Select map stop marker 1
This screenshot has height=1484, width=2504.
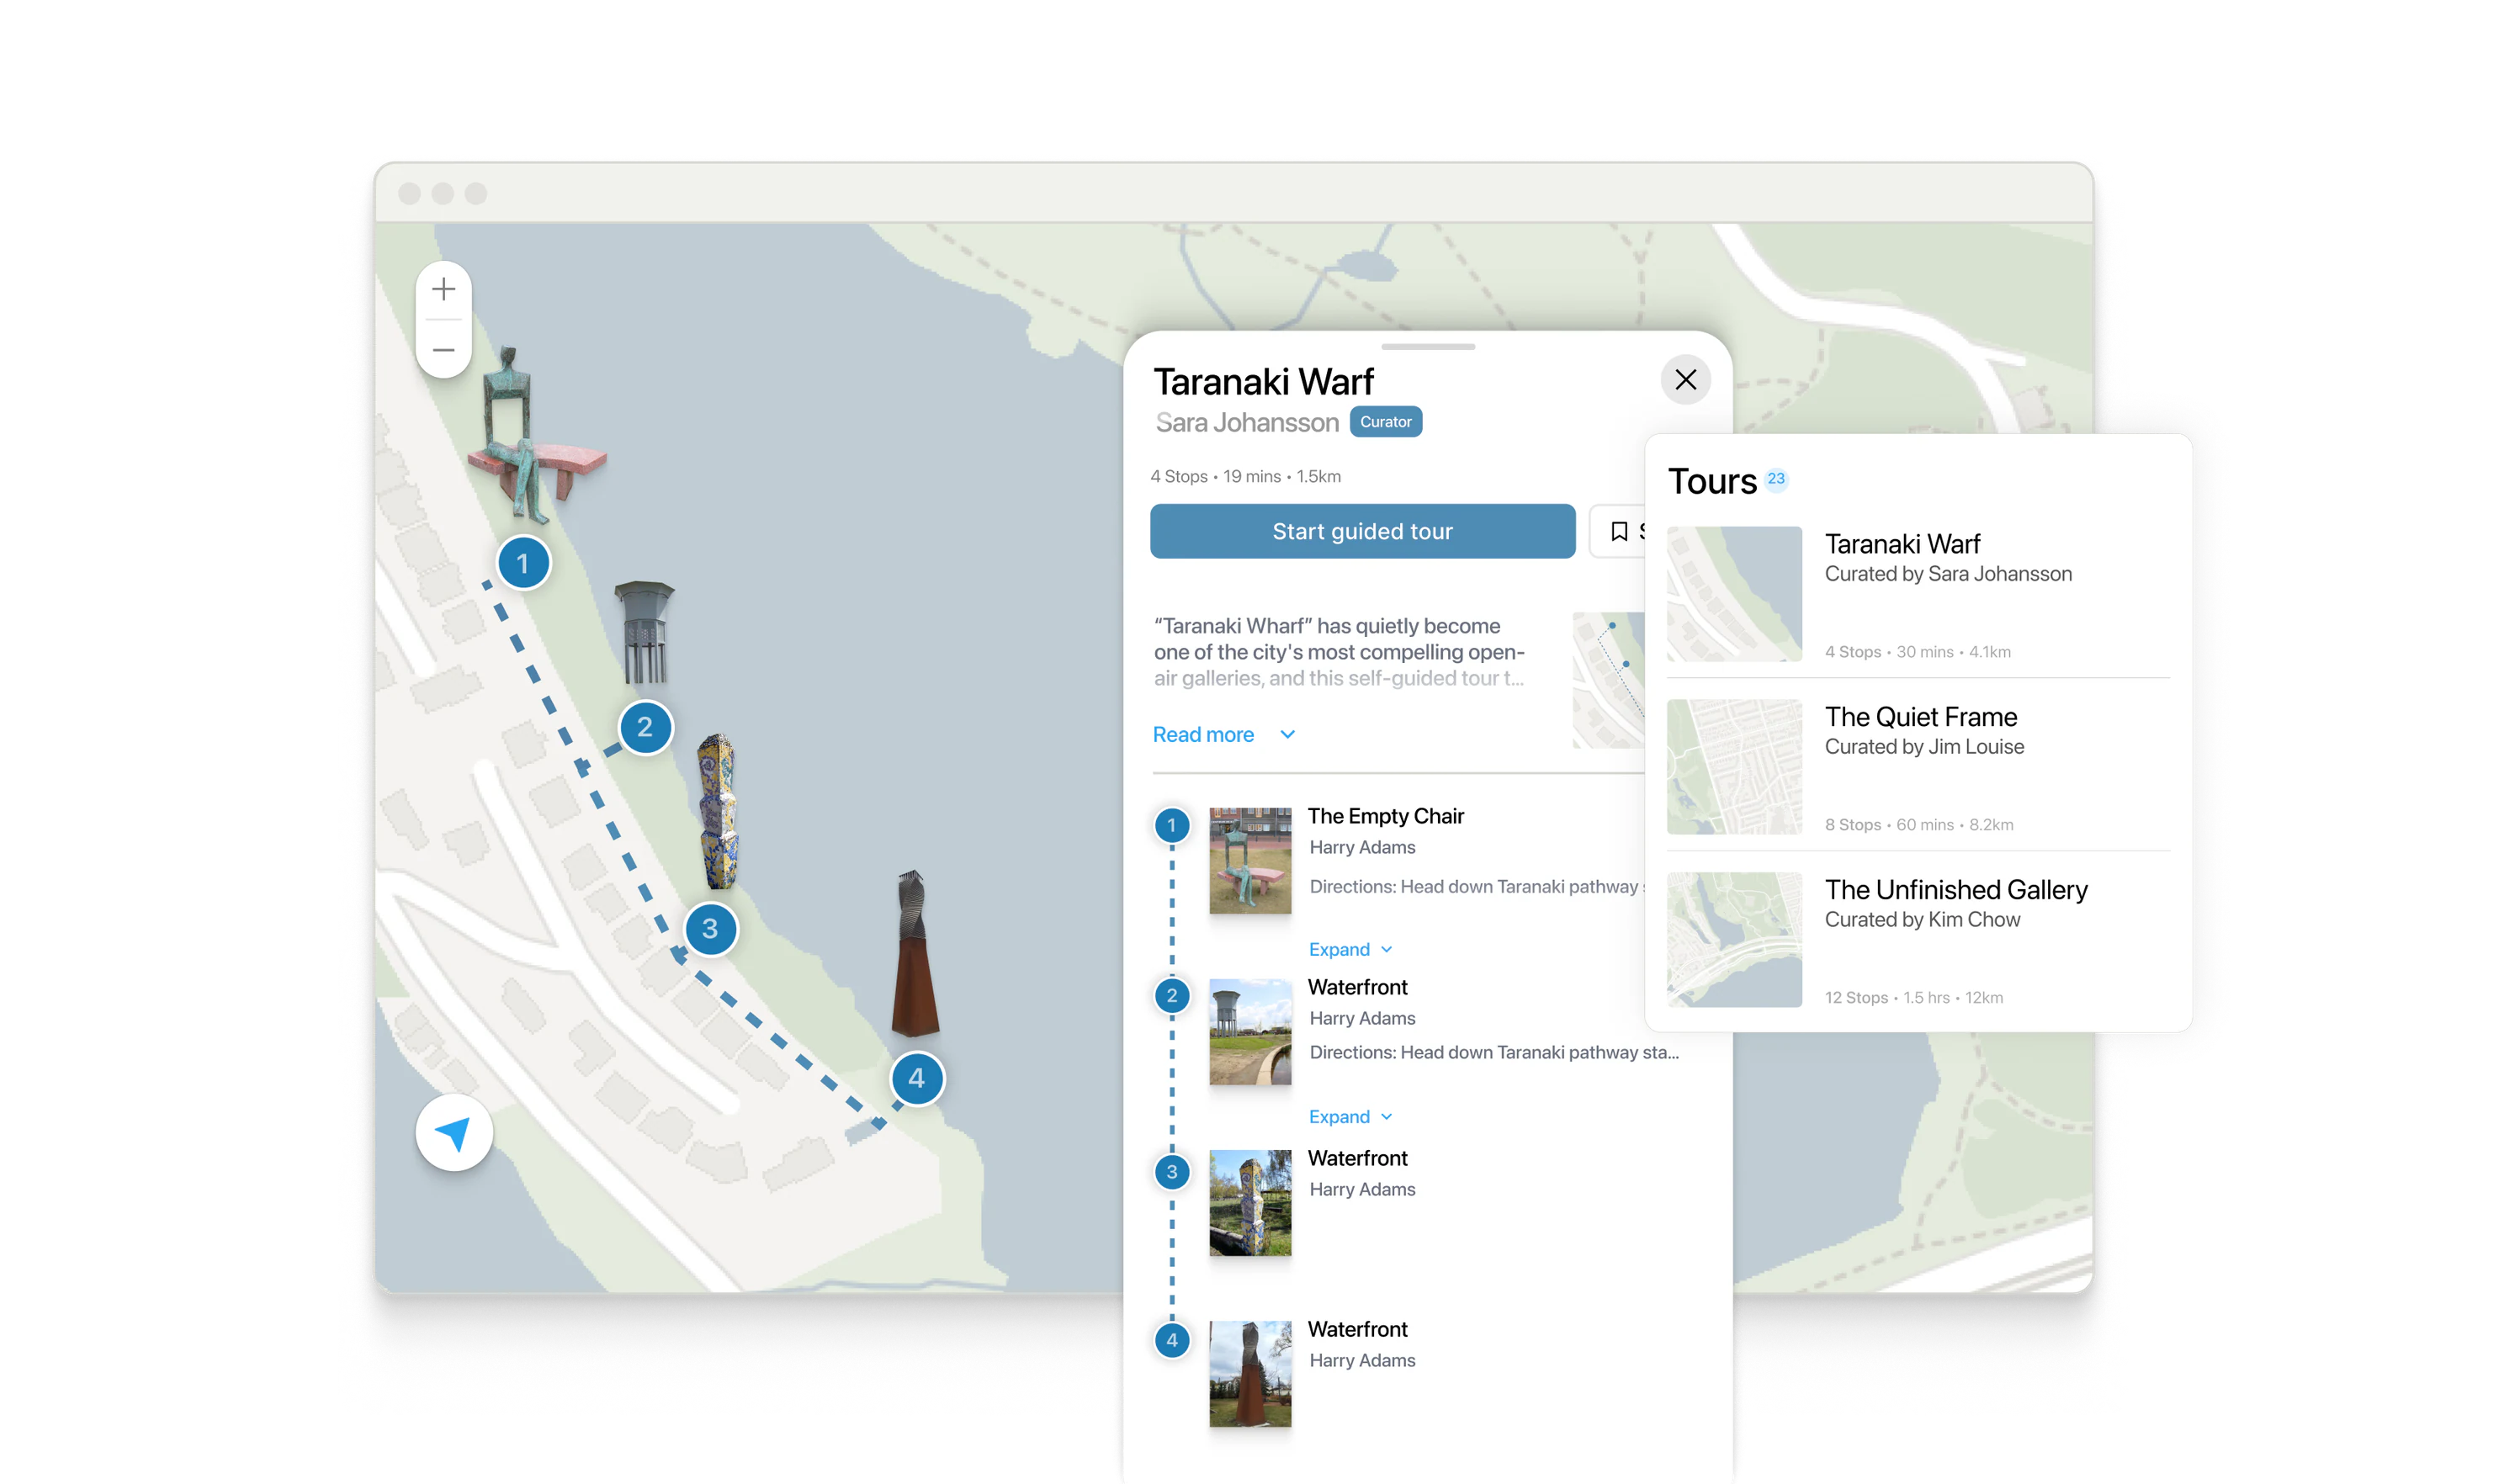point(523,564)
